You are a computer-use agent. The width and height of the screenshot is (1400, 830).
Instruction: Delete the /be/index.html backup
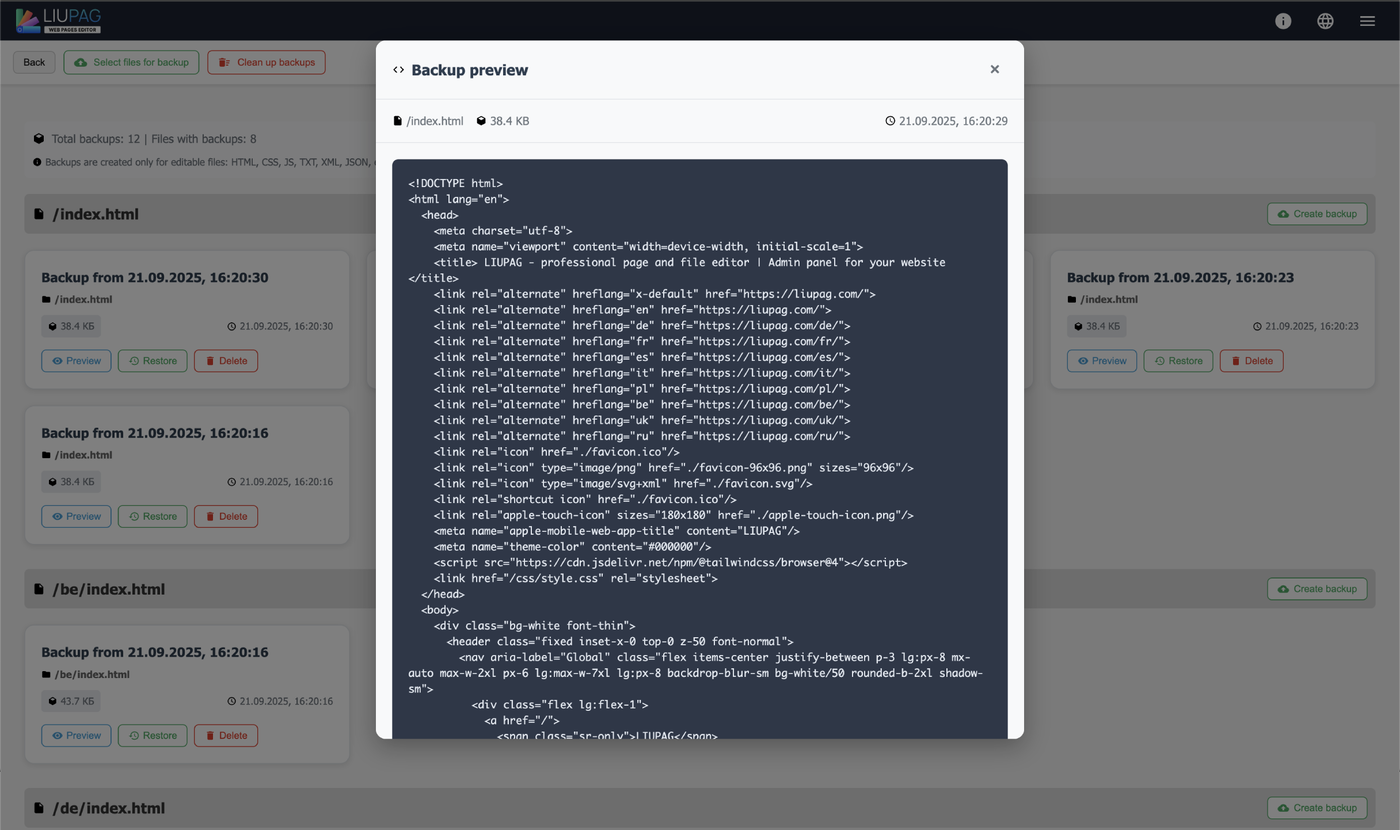[225, 736]
